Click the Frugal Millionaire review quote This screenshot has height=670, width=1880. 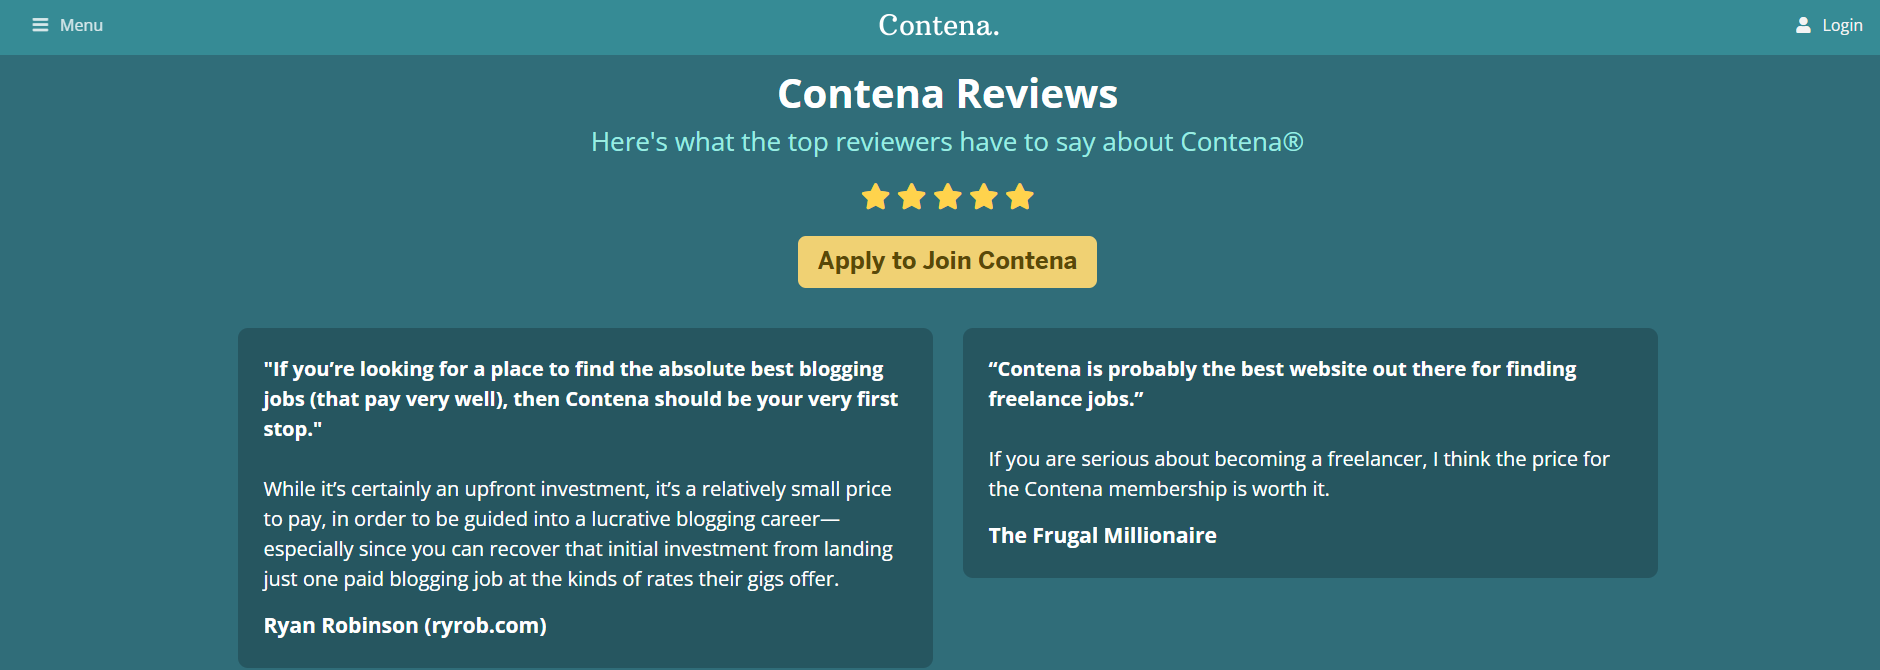(x=1282, y=384)
